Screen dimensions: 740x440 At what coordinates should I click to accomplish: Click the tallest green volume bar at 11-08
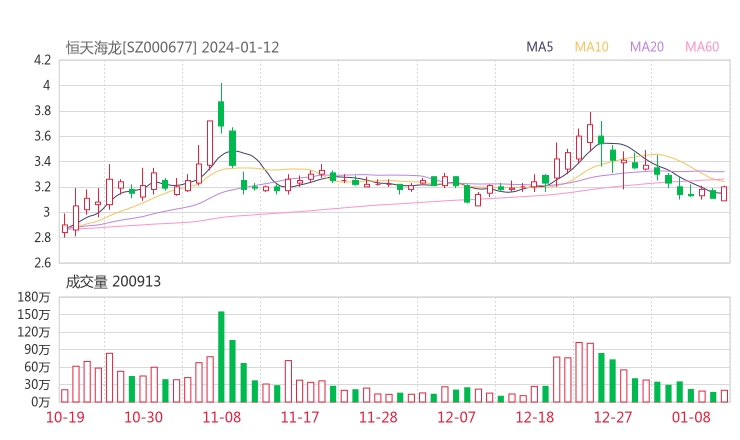(x=221, y=357)
